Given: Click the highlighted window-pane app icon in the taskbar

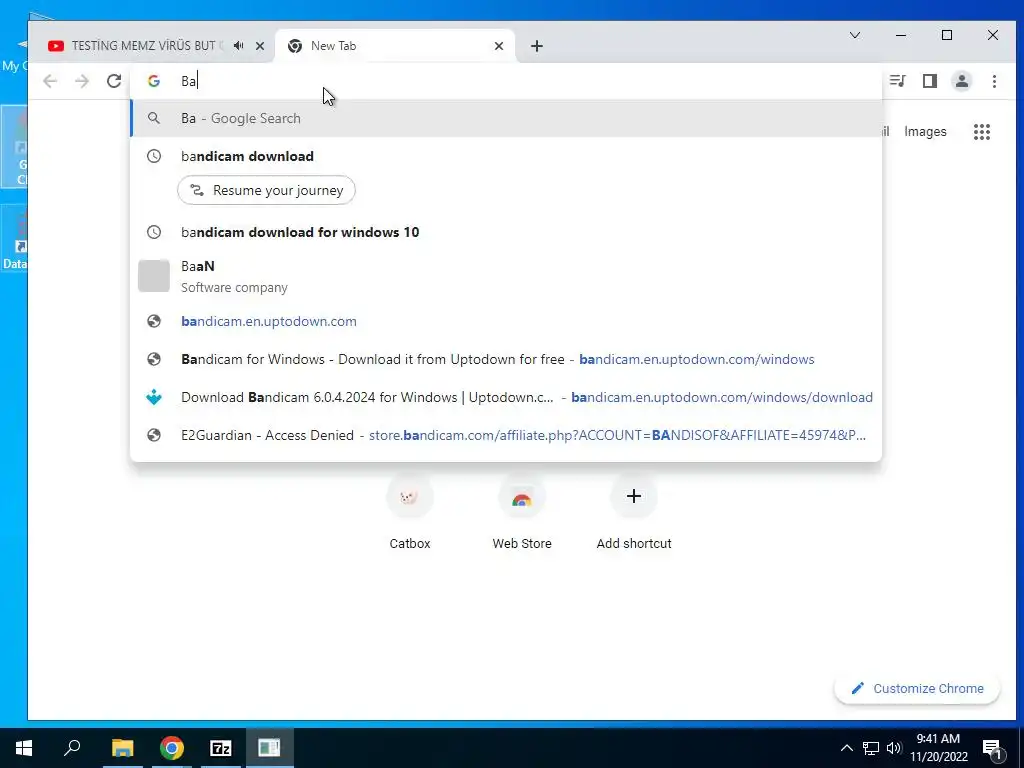Looking at the screenshot, I should coord(269,747).
